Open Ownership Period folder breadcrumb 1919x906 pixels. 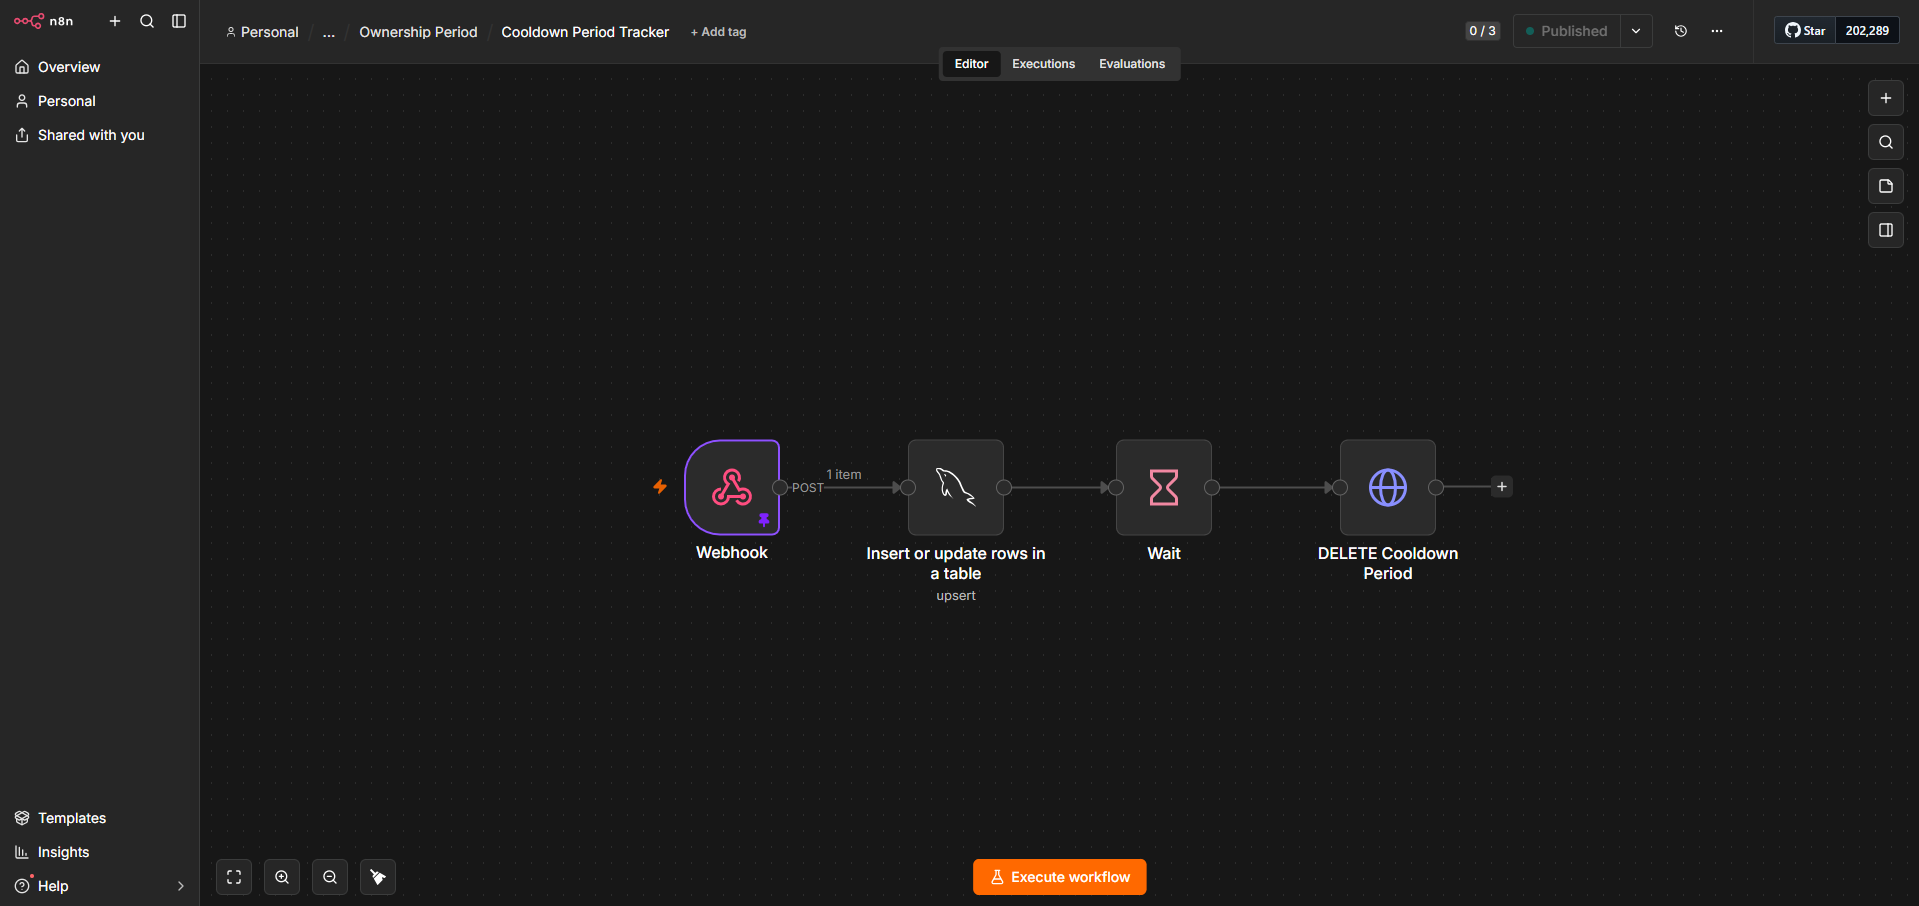[x=418, y=32]
